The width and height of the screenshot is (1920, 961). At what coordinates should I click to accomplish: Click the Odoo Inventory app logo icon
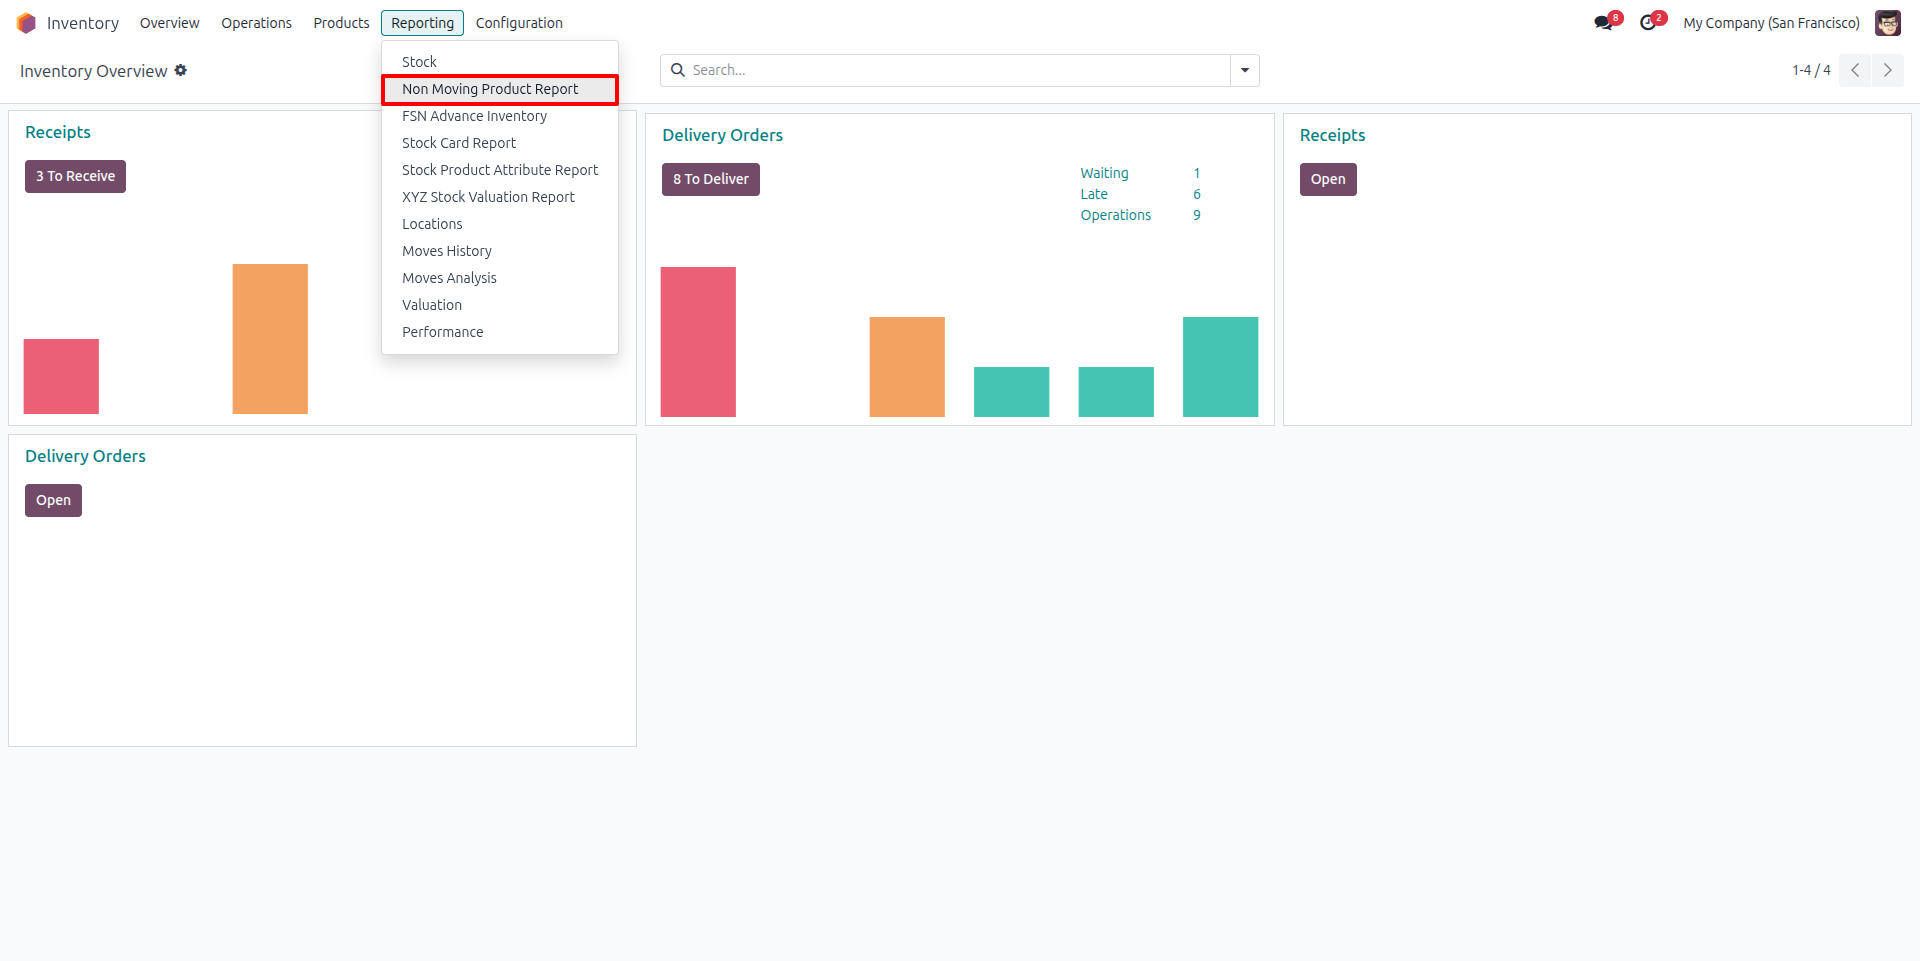click(x=26, y=23)
